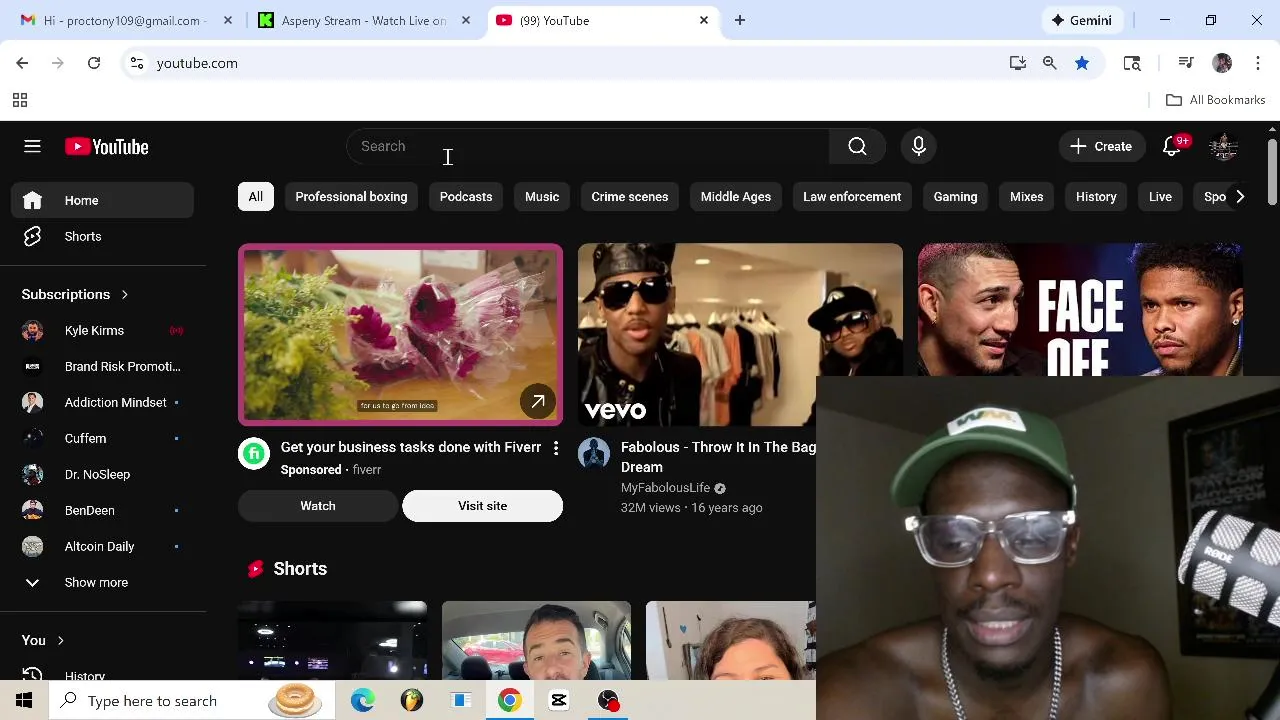Select the Music filter chip
Screen dimensions: 1280x720
(542, 197)
